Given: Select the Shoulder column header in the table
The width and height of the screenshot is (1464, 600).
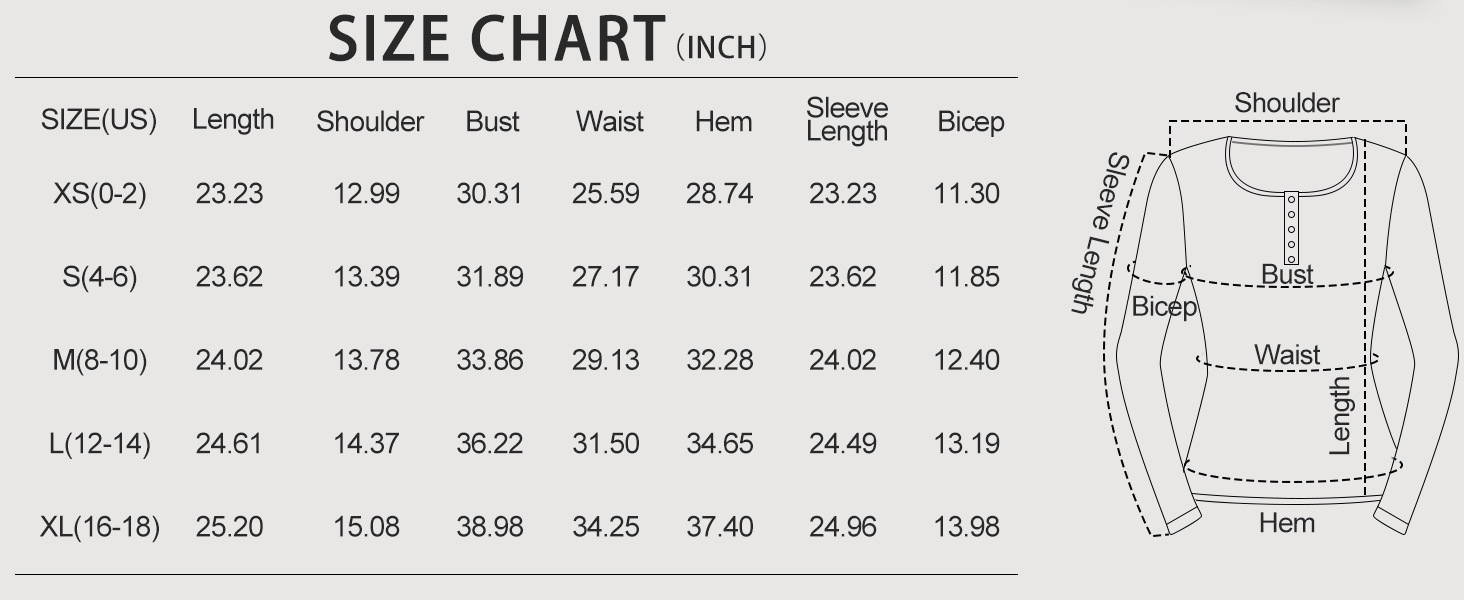Looking at the screenshot, I should pos(370,122).
